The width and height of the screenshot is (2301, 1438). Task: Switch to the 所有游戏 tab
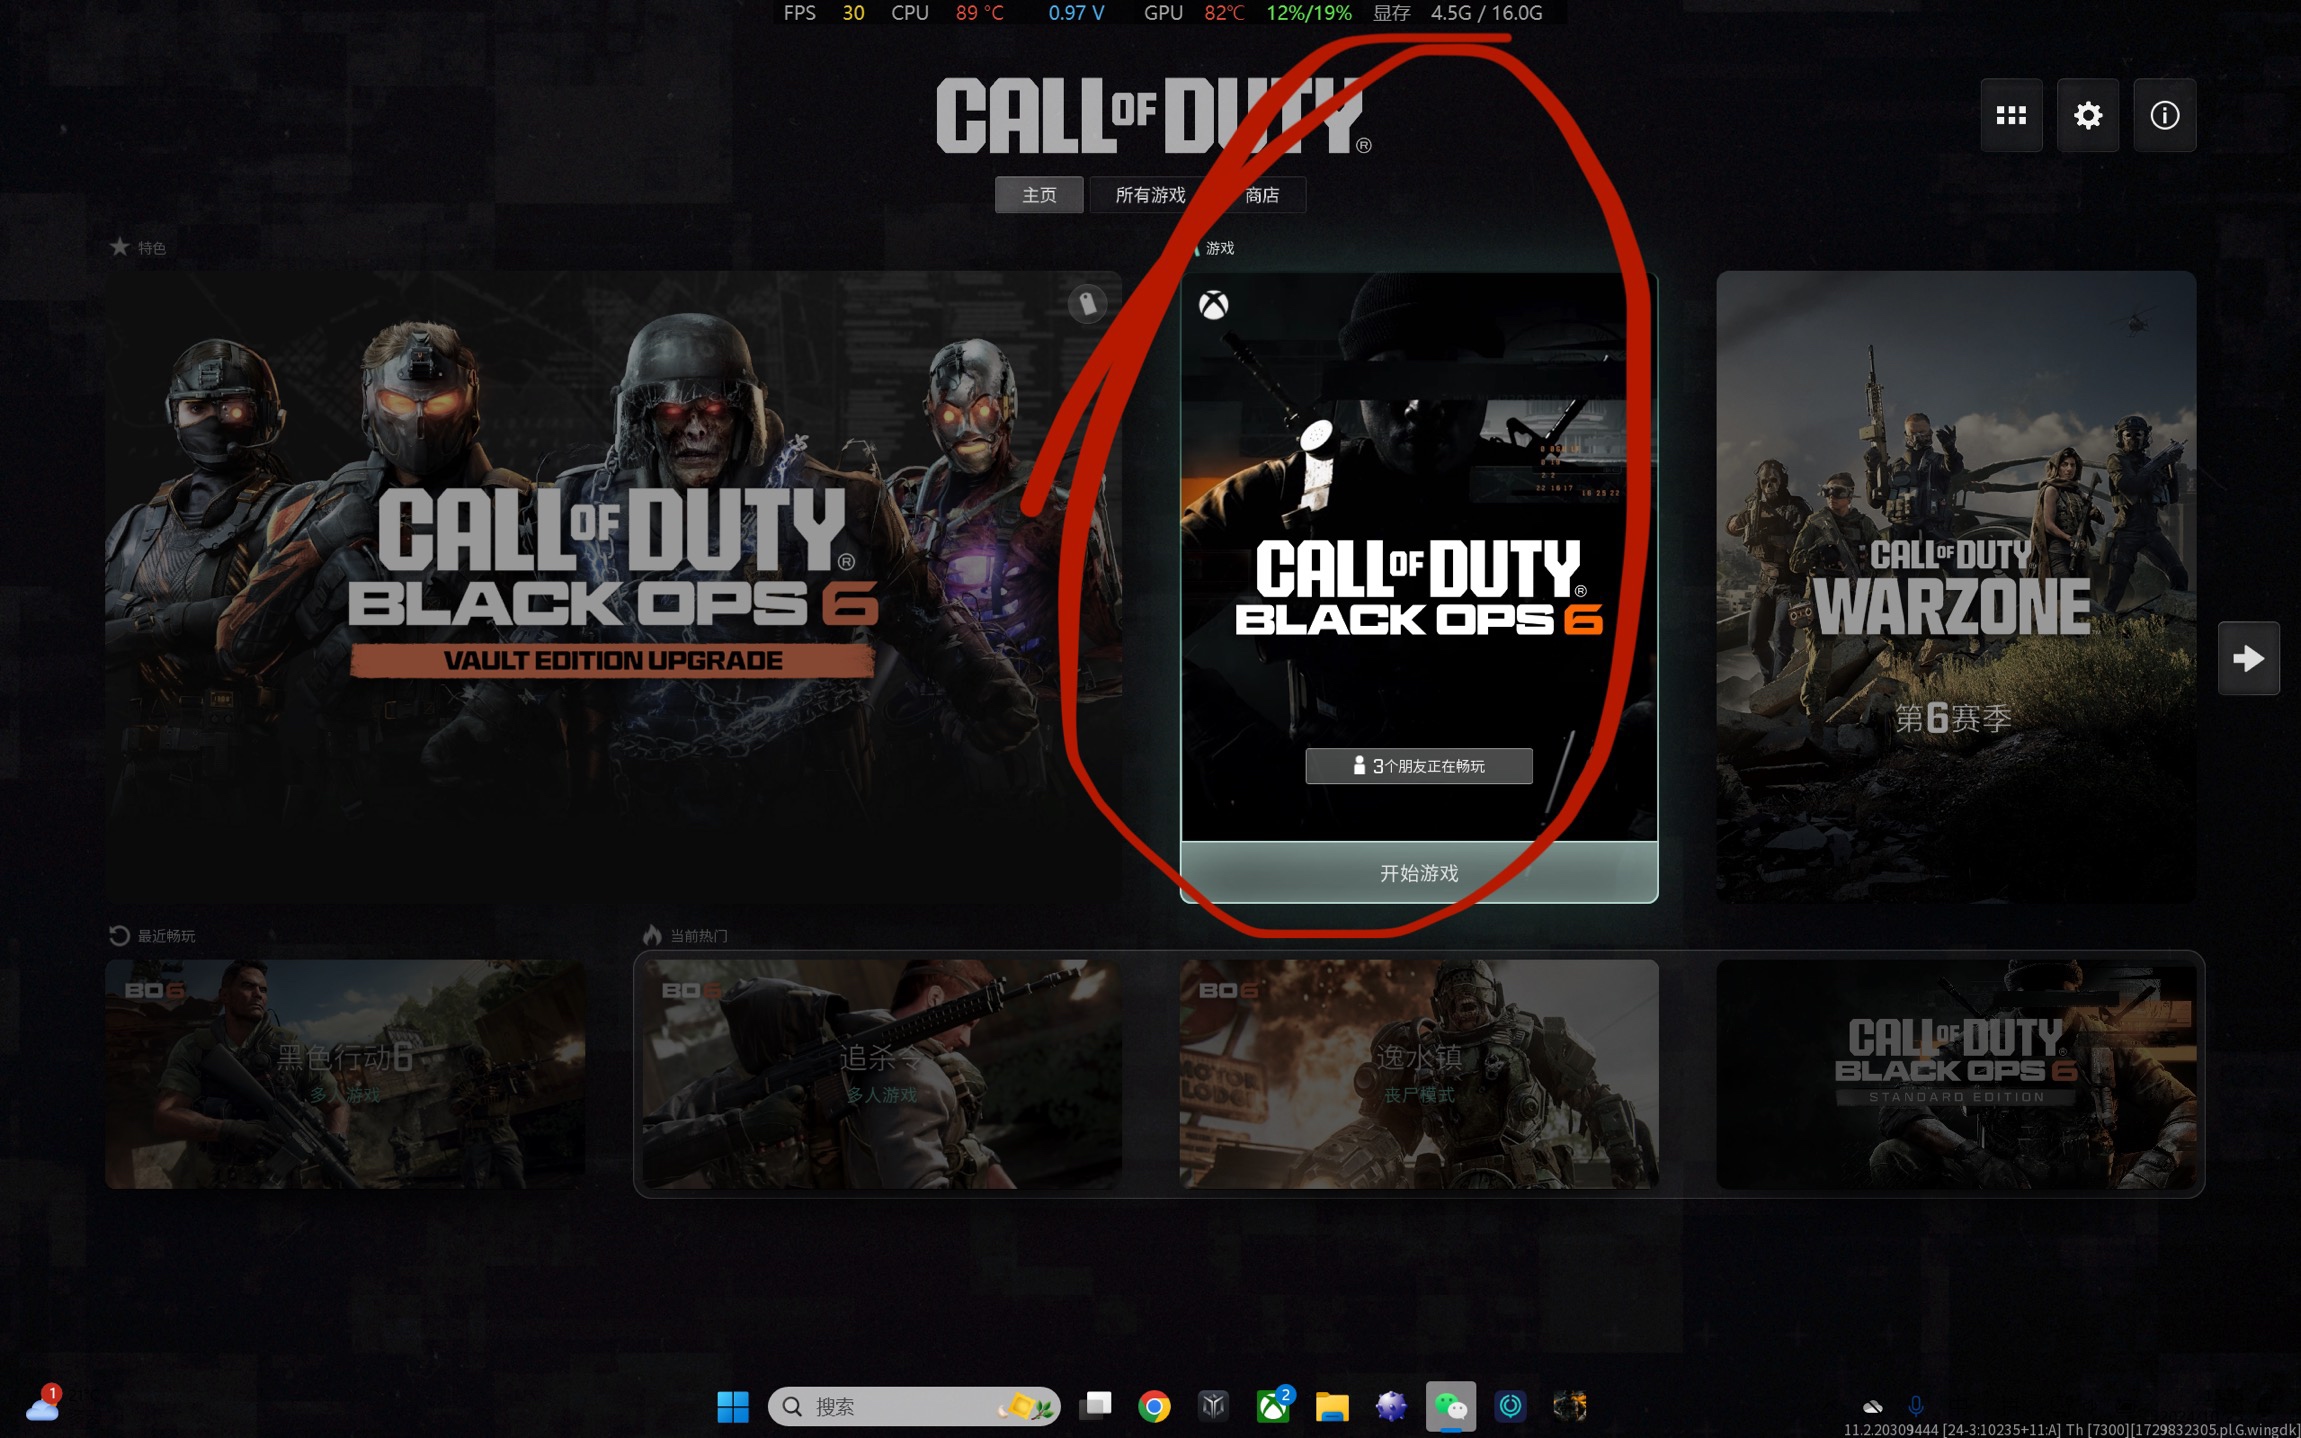point(1150,195)
